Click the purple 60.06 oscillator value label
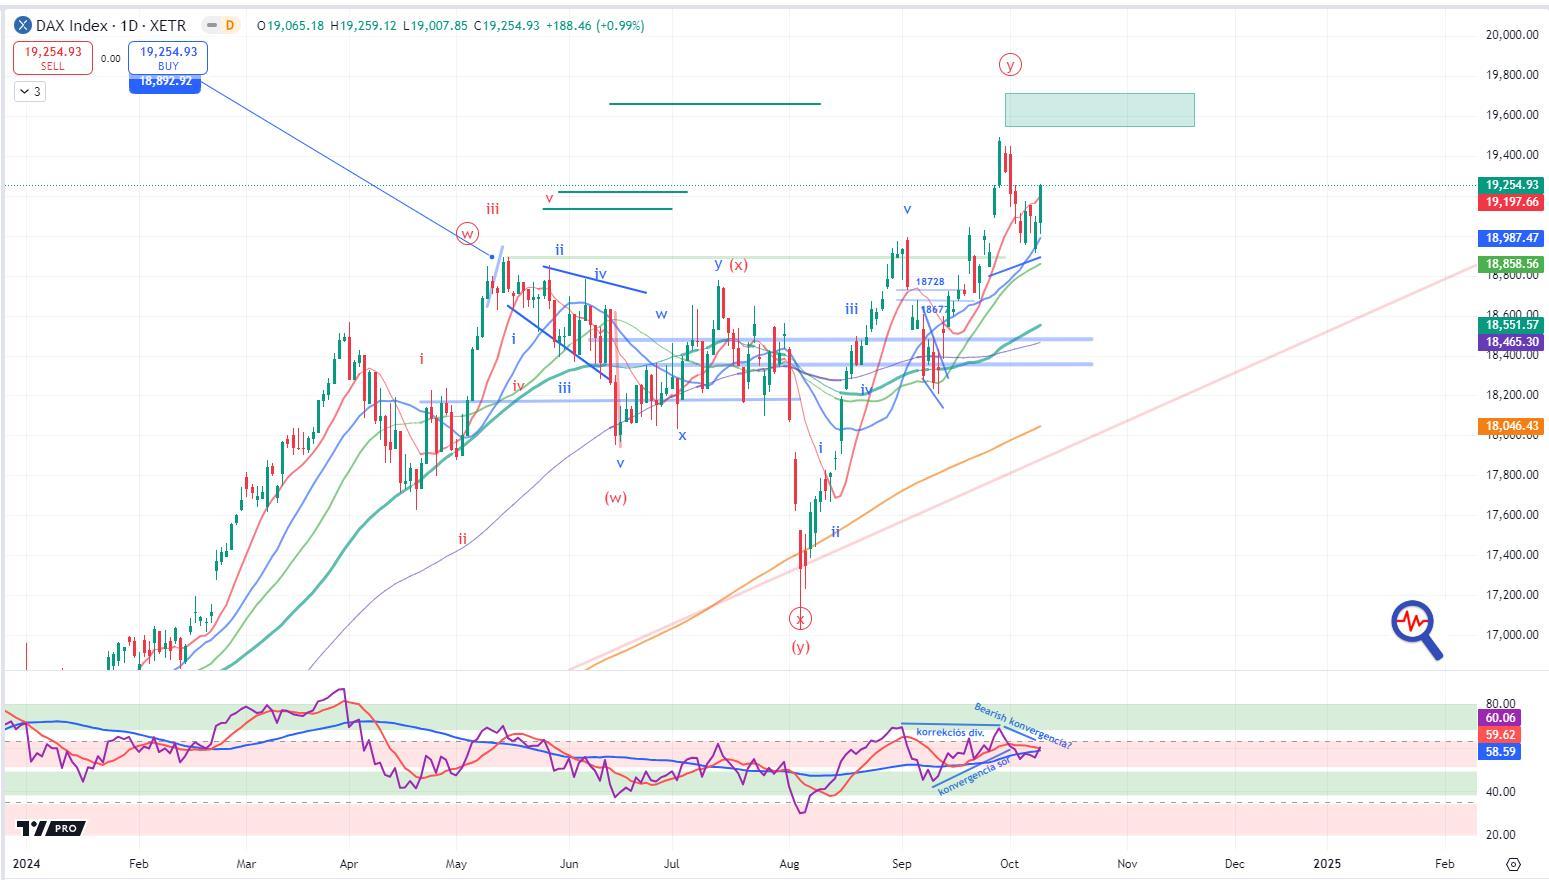Viewport: 1549px width, 880px height. pyautogui.click(x=1500, y=718)
